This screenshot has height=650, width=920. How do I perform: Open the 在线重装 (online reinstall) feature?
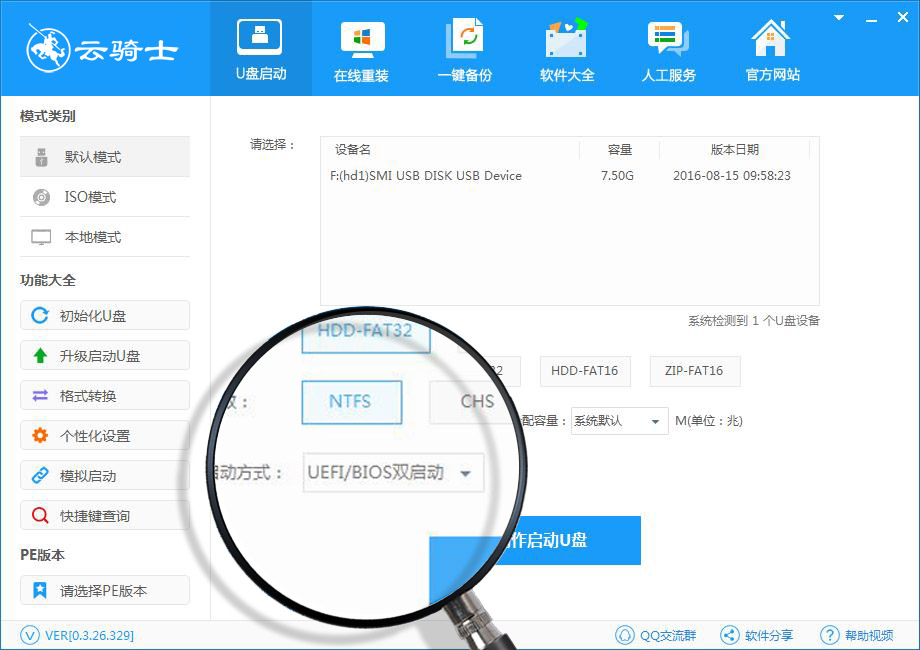tap(362, 48)
